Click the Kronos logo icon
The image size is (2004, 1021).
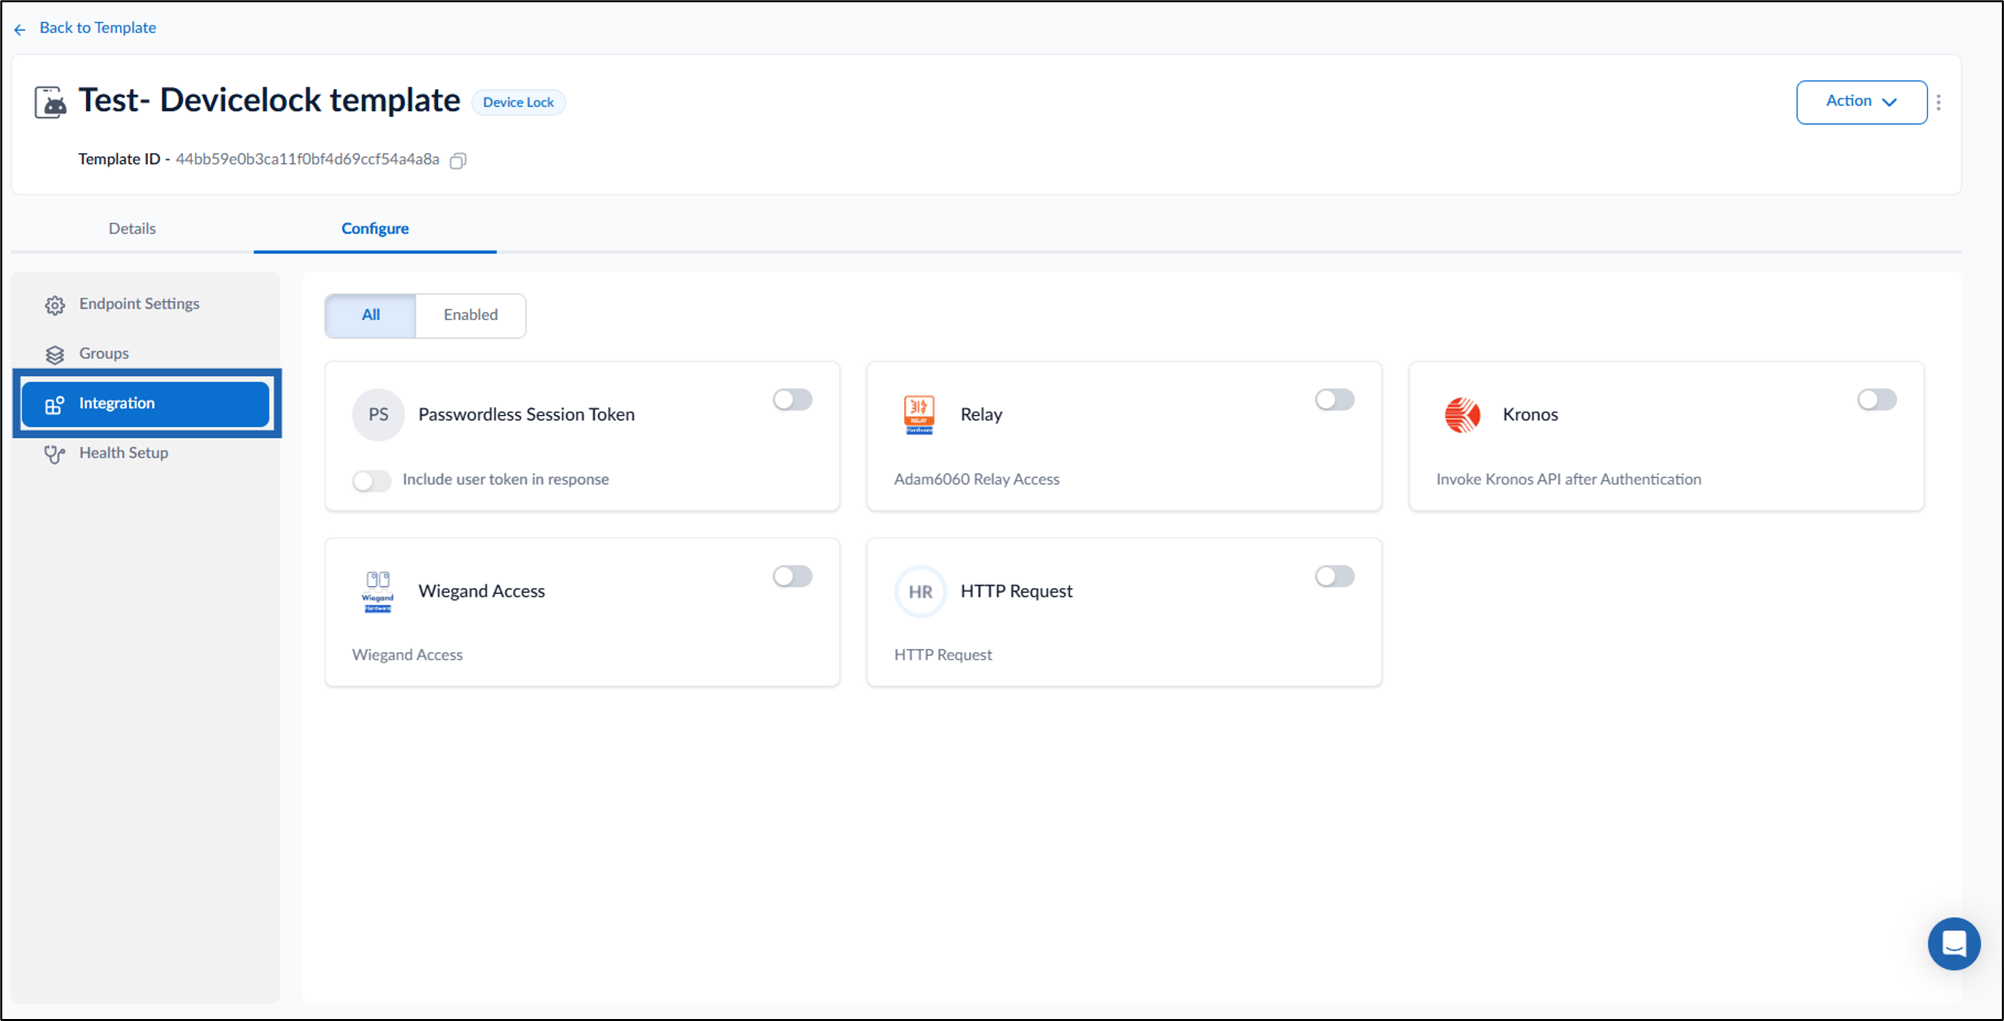click(1462, 414)
